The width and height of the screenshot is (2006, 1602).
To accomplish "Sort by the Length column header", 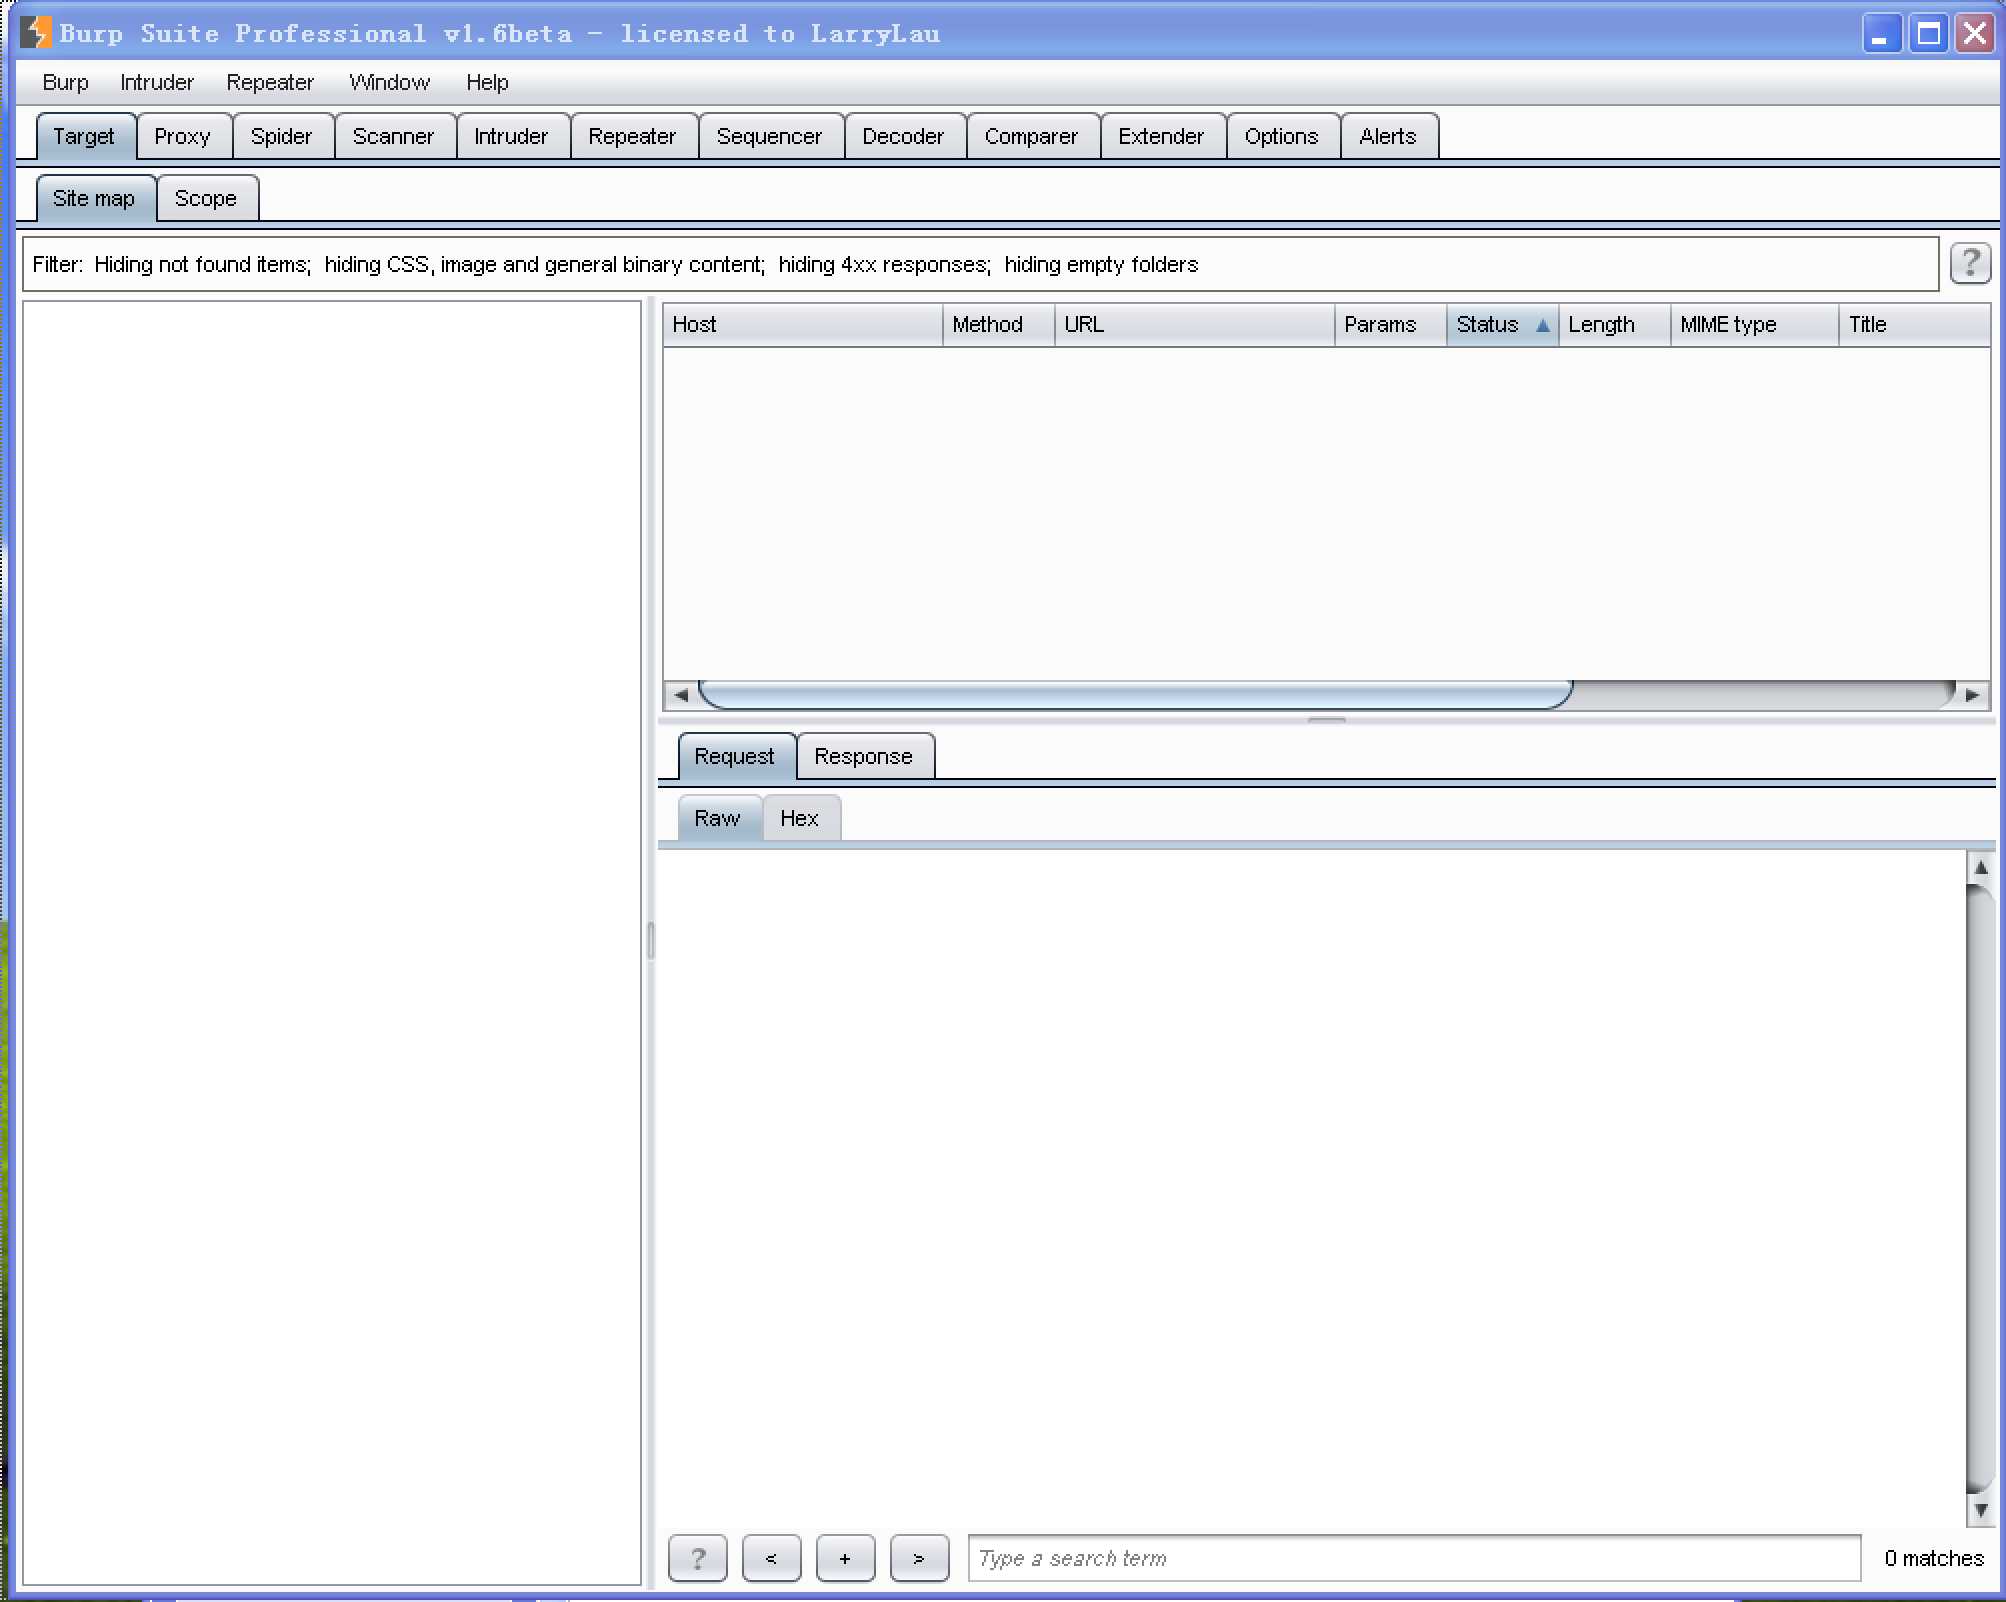I will coord(1614,325).
